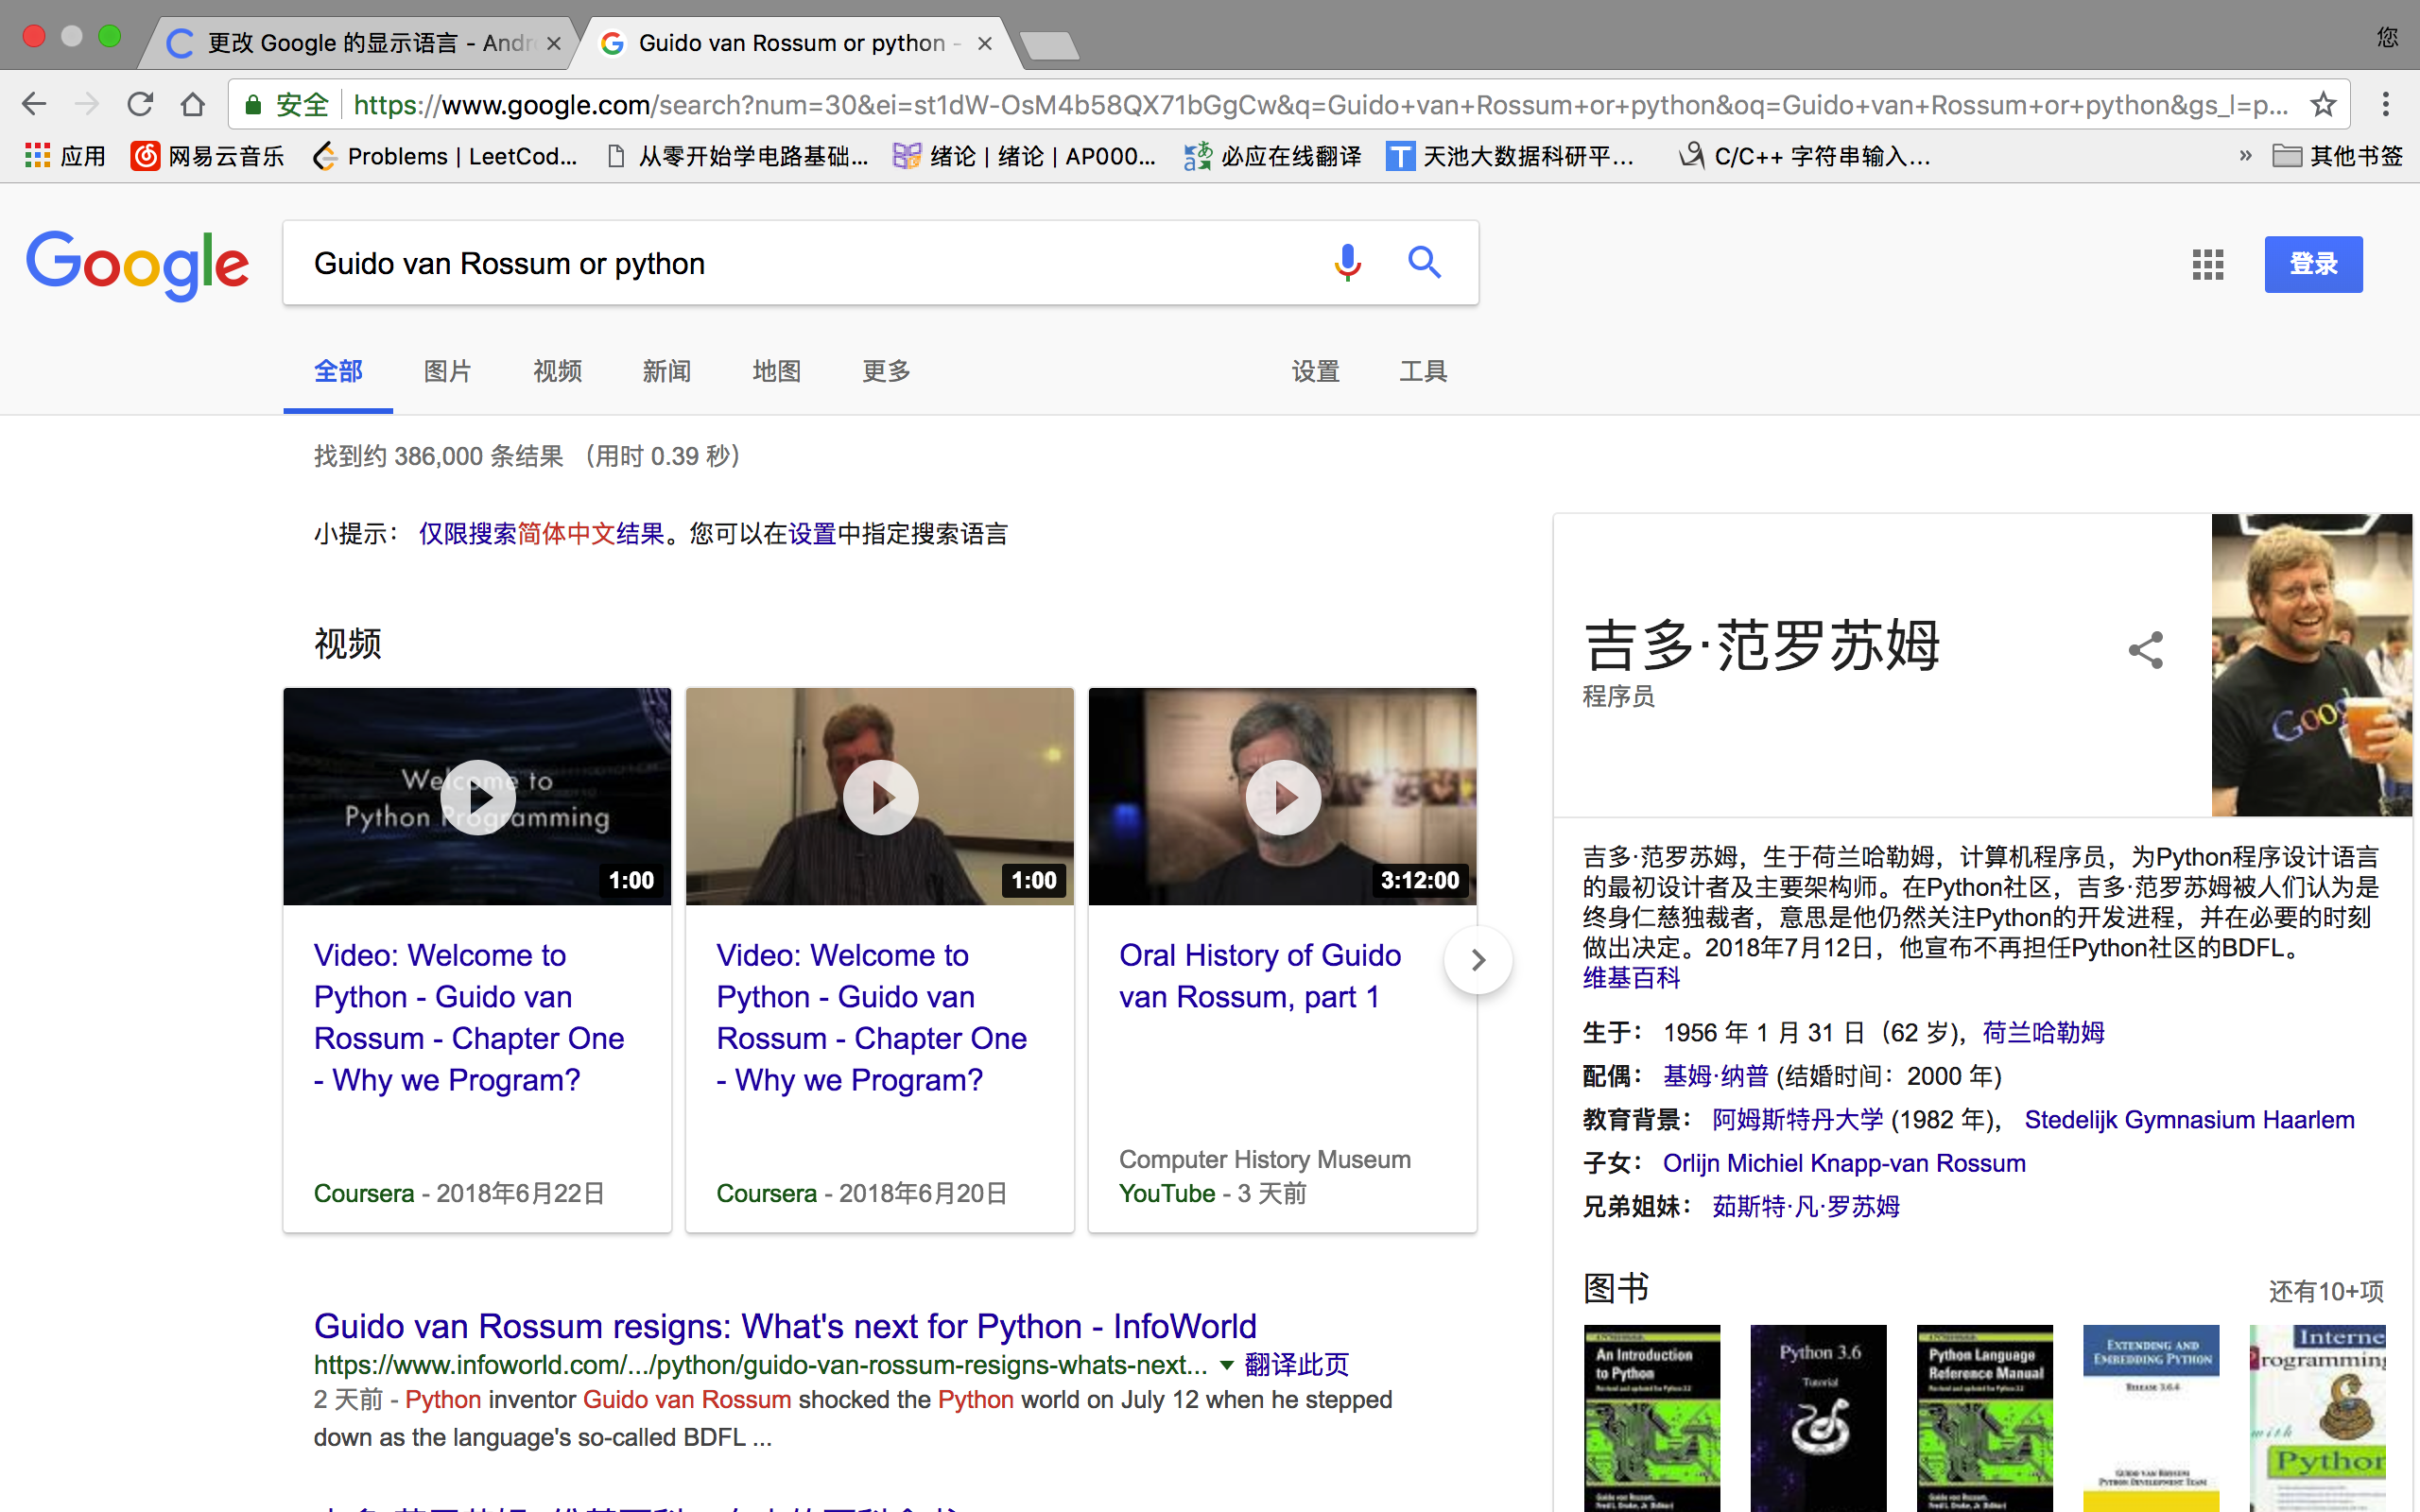
Task: Click the 登录 sign-in button
Action: click(2313, 264)
